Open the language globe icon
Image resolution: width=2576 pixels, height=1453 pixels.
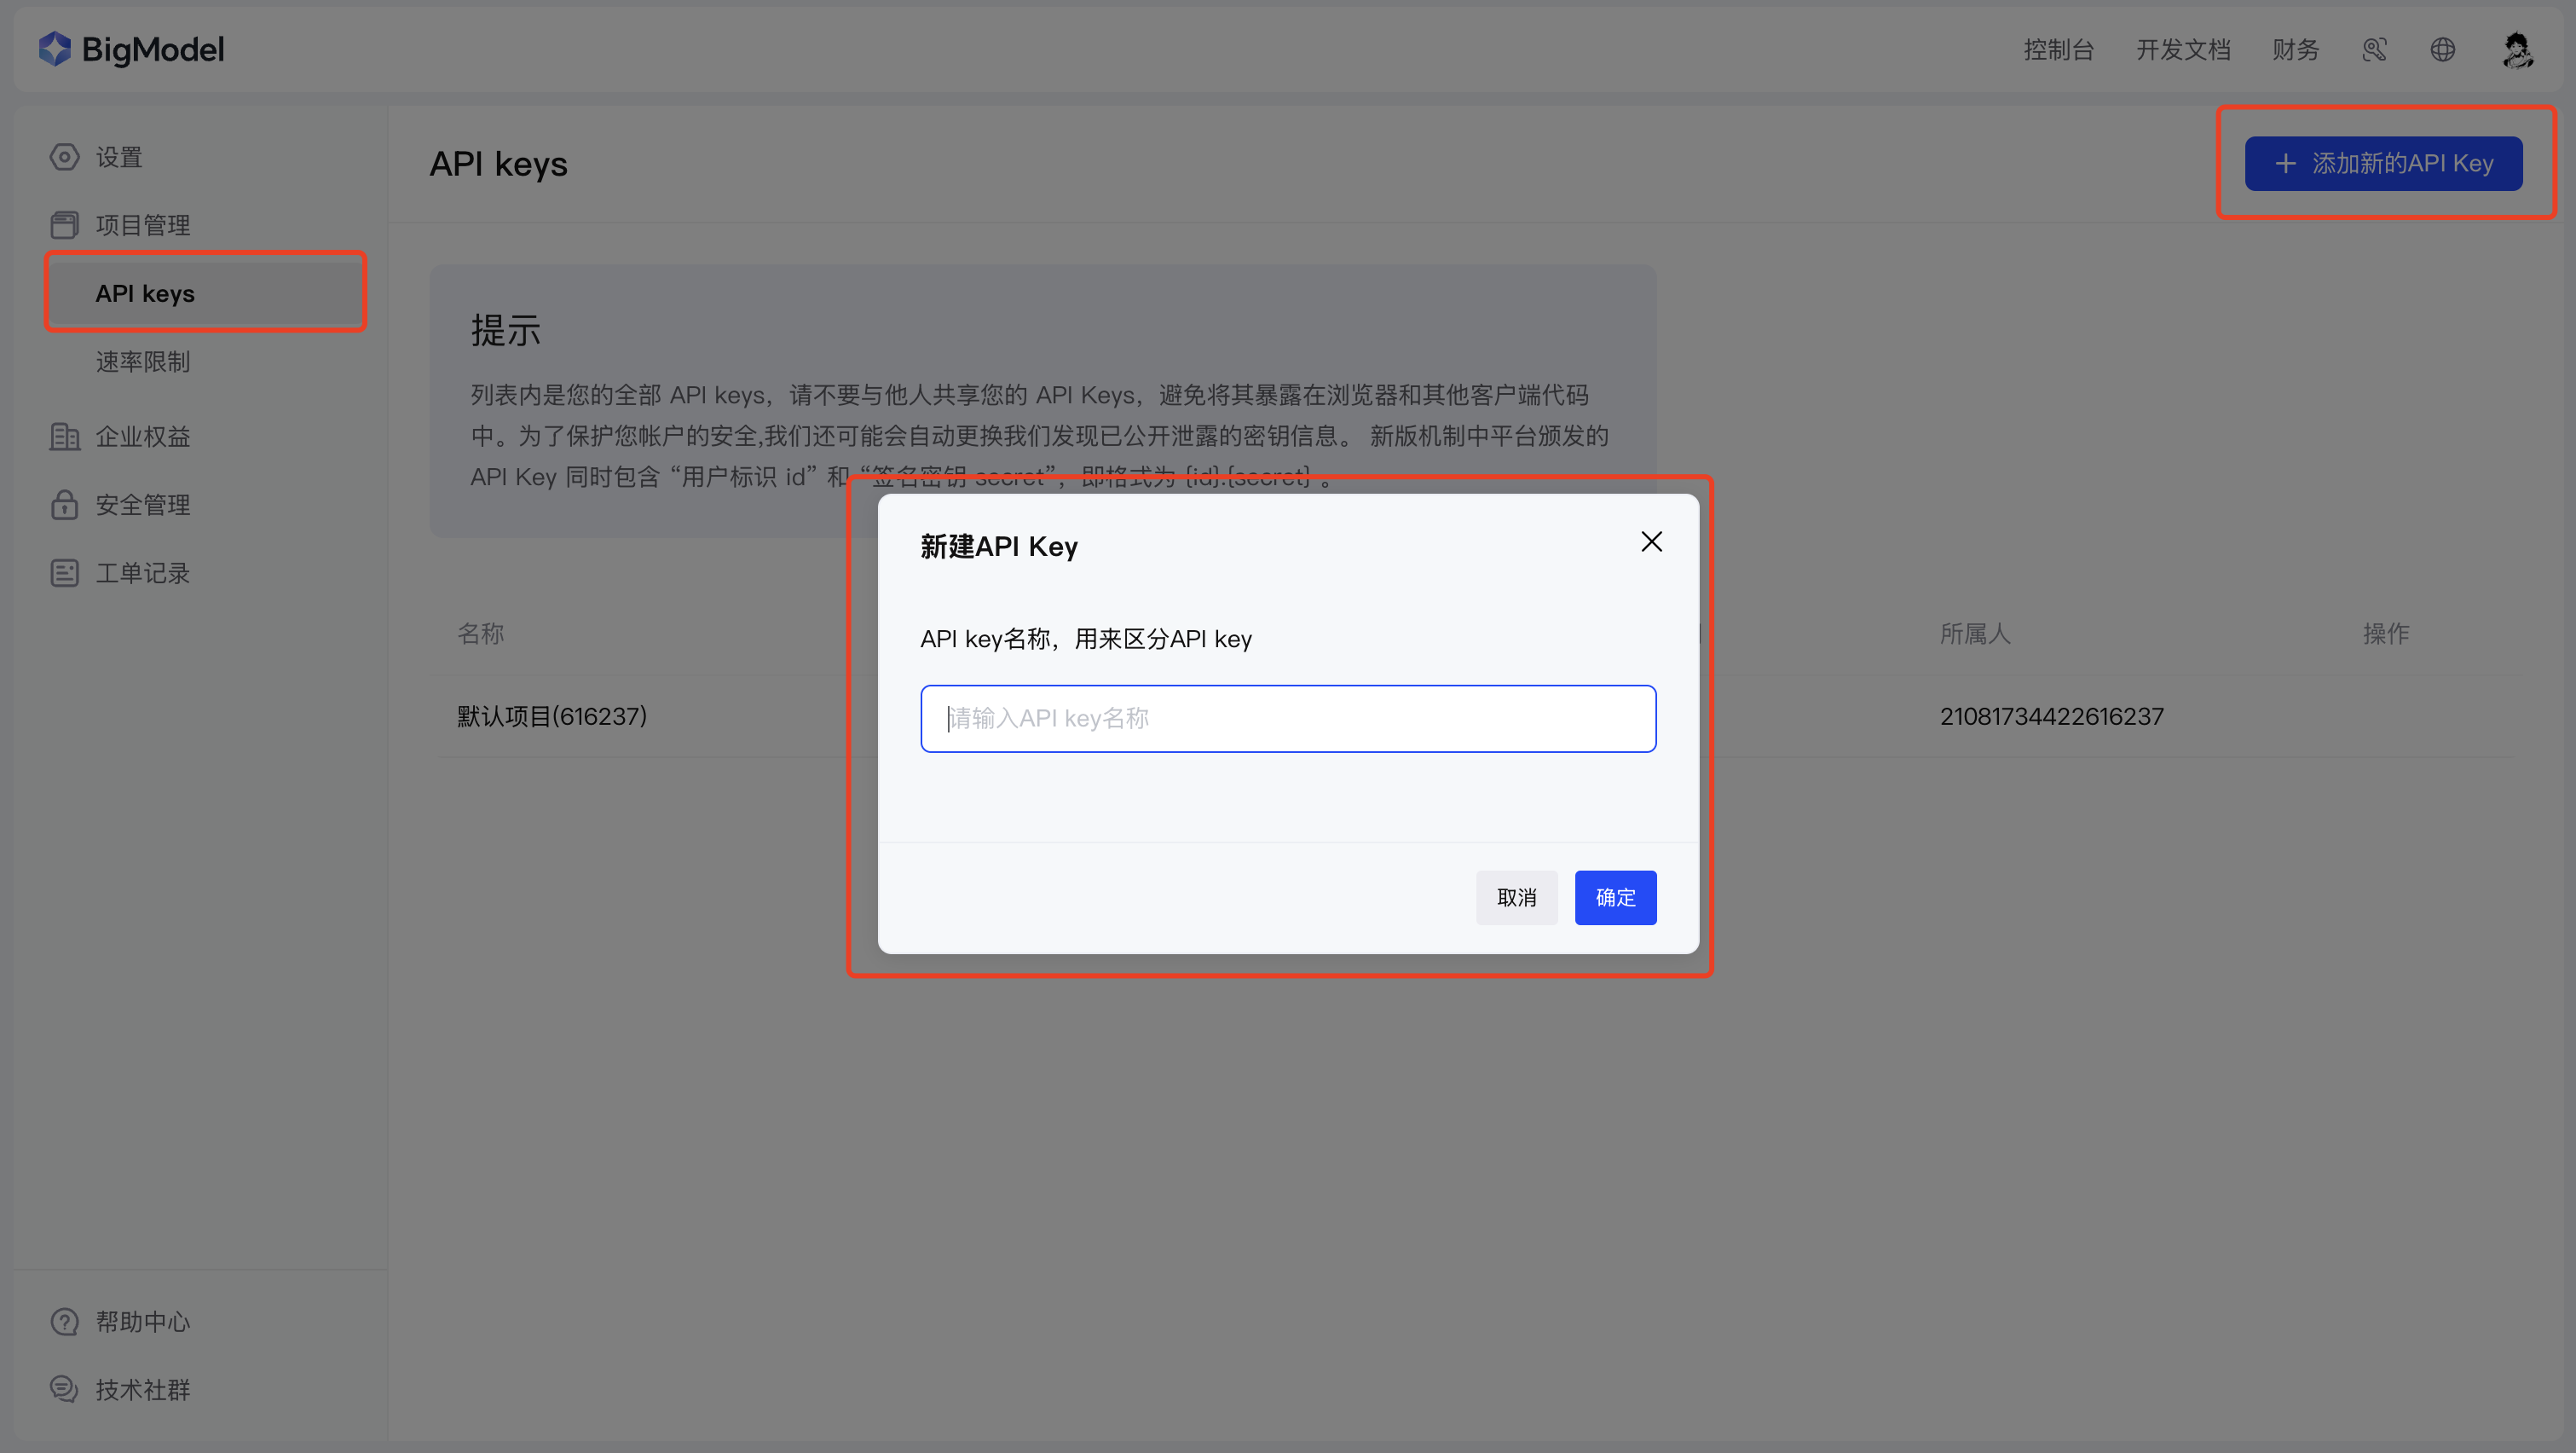pos(2442,49)
